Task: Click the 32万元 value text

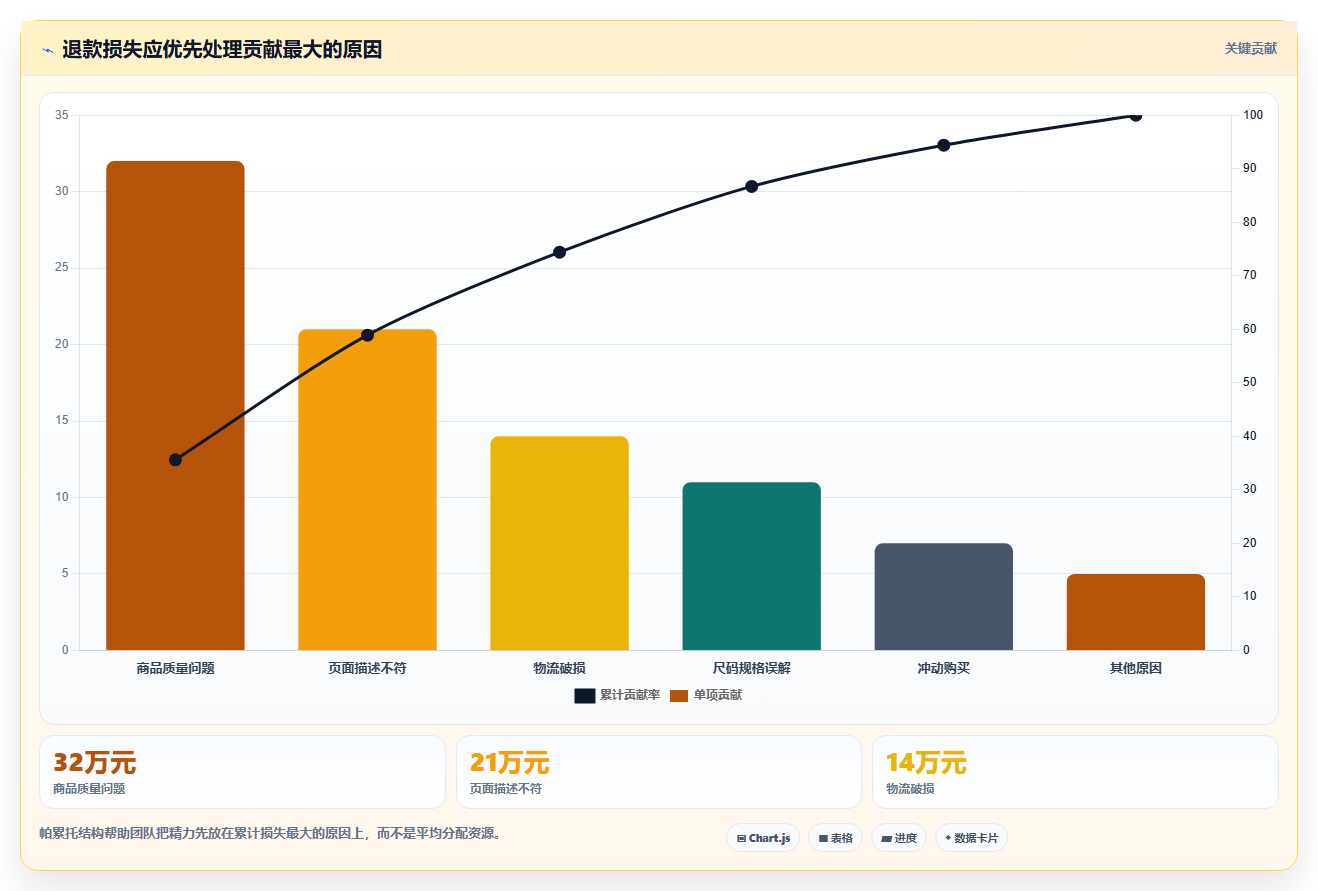Action: pos(94,762)
